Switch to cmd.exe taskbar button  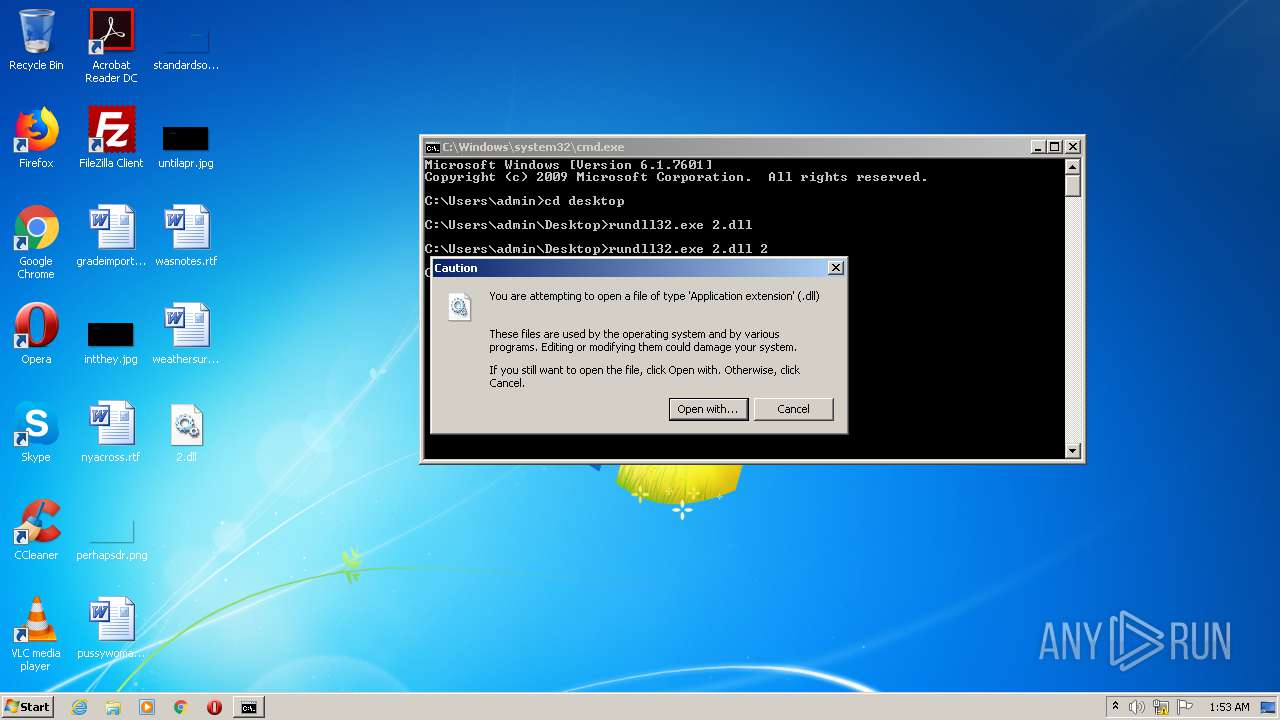[248, 707]
